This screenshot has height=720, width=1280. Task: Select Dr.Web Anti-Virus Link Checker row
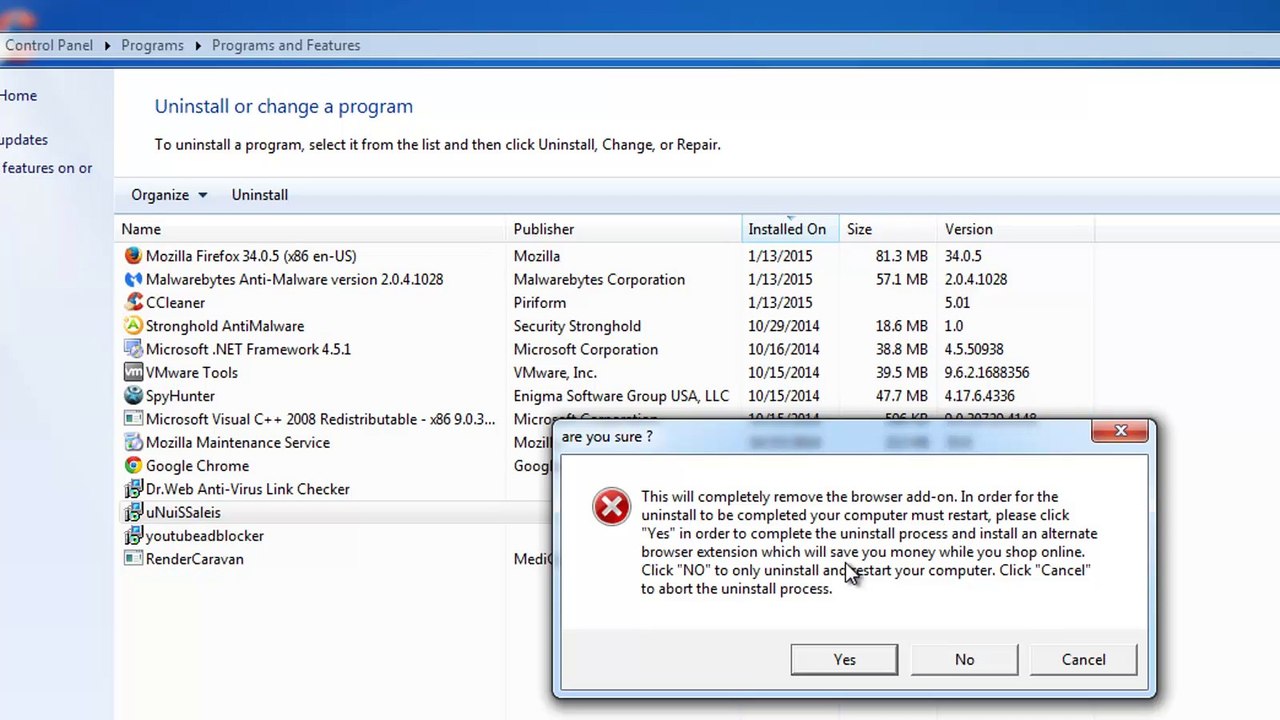click(x=248, y=489)
